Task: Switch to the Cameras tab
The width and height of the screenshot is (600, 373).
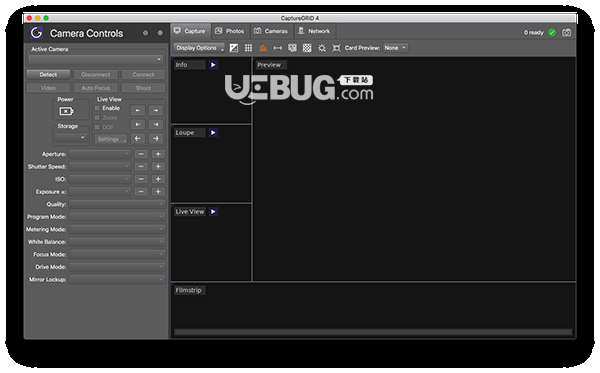Action: click(x=271, y=31)
